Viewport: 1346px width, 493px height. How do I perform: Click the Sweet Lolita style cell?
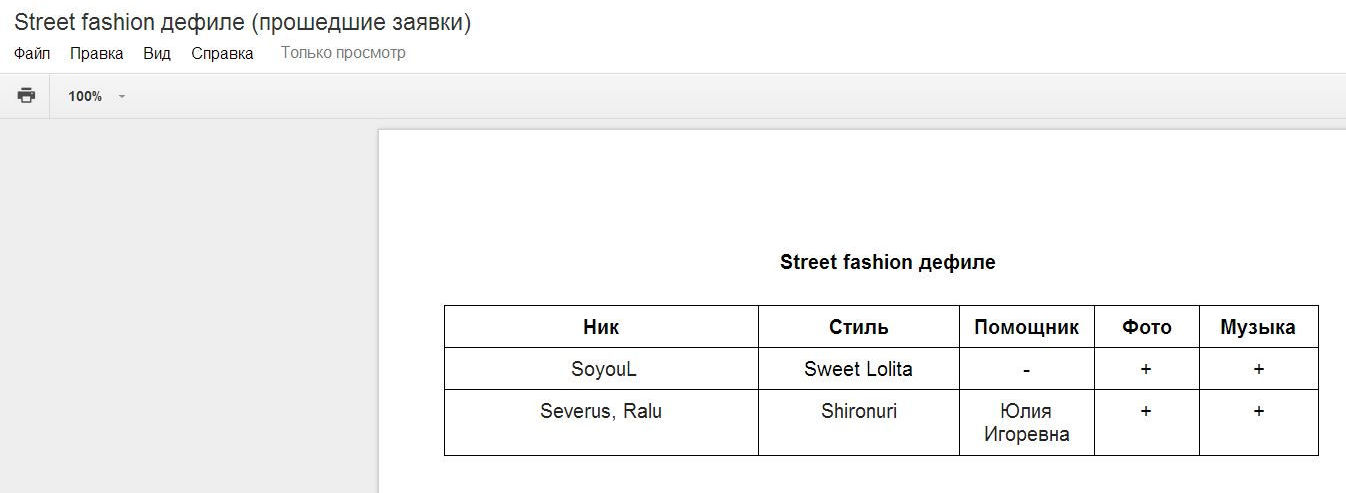(x=858, y=369)
